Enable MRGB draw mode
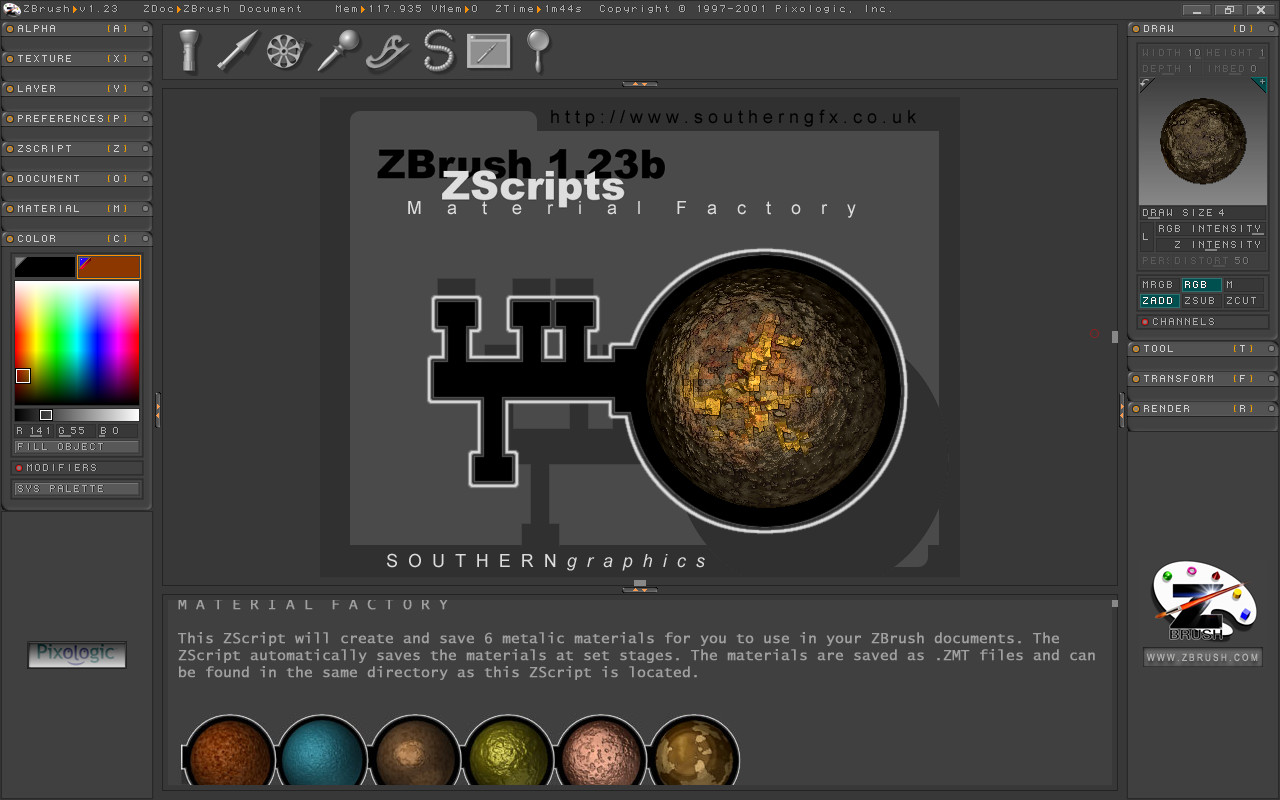1280x800 pixels. click(x=1159, y=285)
